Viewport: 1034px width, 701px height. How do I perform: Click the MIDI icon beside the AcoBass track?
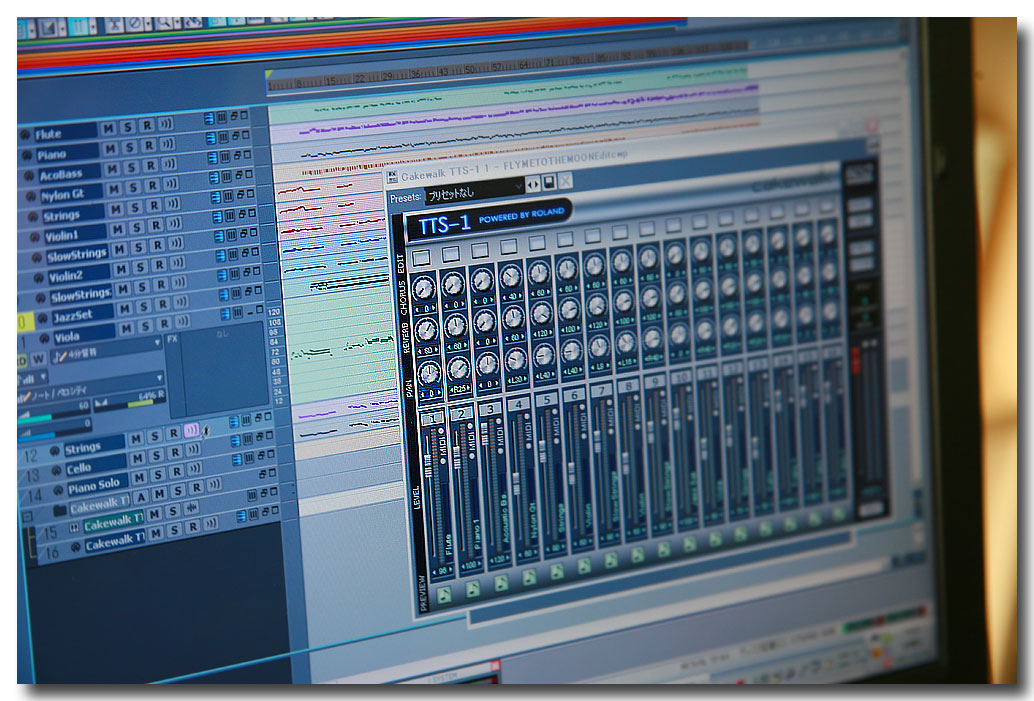click(29, 176)
